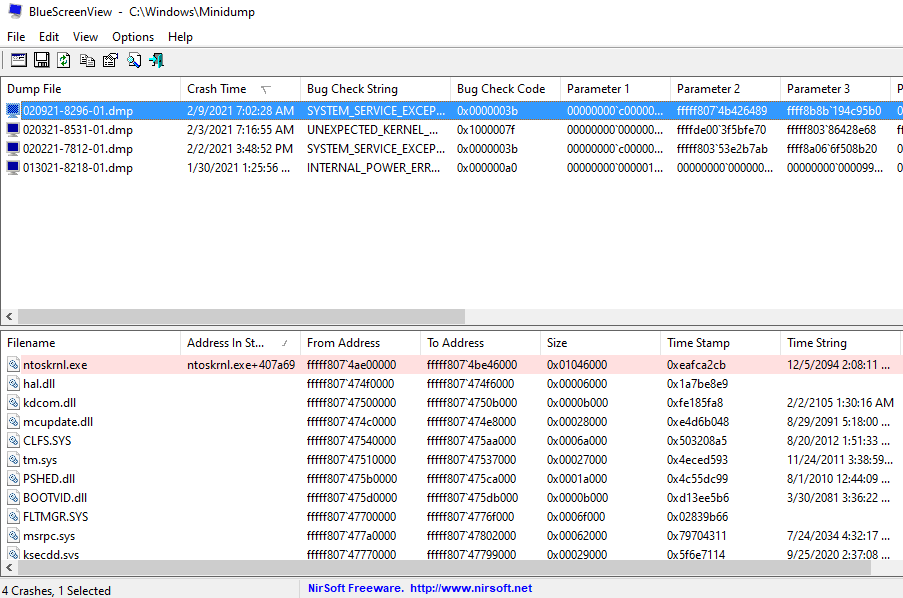This screenshot has height=598, width=903.
Task: Sort by the Dump File column header
Action: (x=91, y=89)
